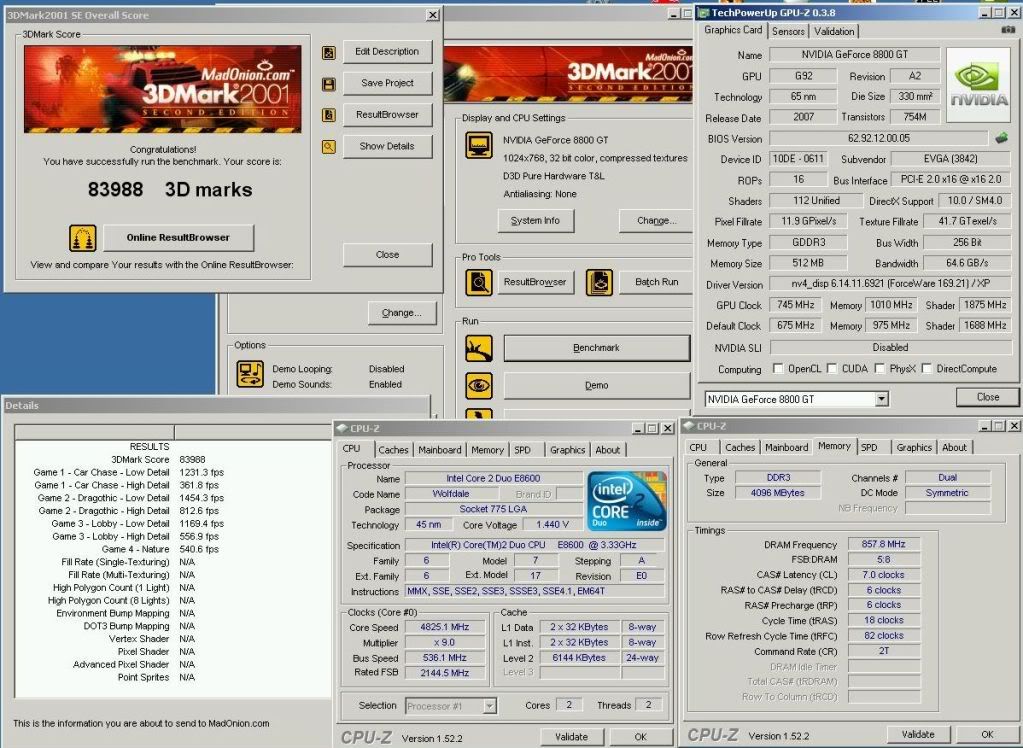Click the DRAM Frequency value 857.8 MHz

[883, 544]
